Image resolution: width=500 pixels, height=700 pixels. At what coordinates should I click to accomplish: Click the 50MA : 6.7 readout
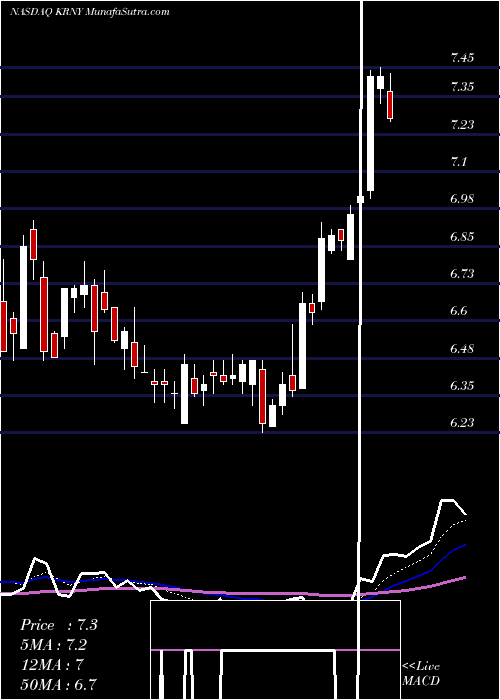pos(58,683)
